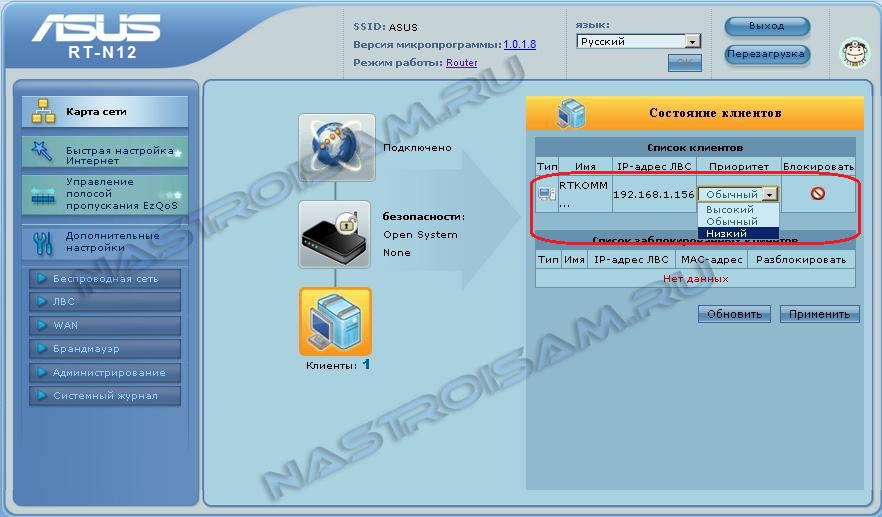Image resolution: width=882 pixels, height=517 pixels.
Task: Click the block icon for RTKOMM client
Action: pos(817,194)
